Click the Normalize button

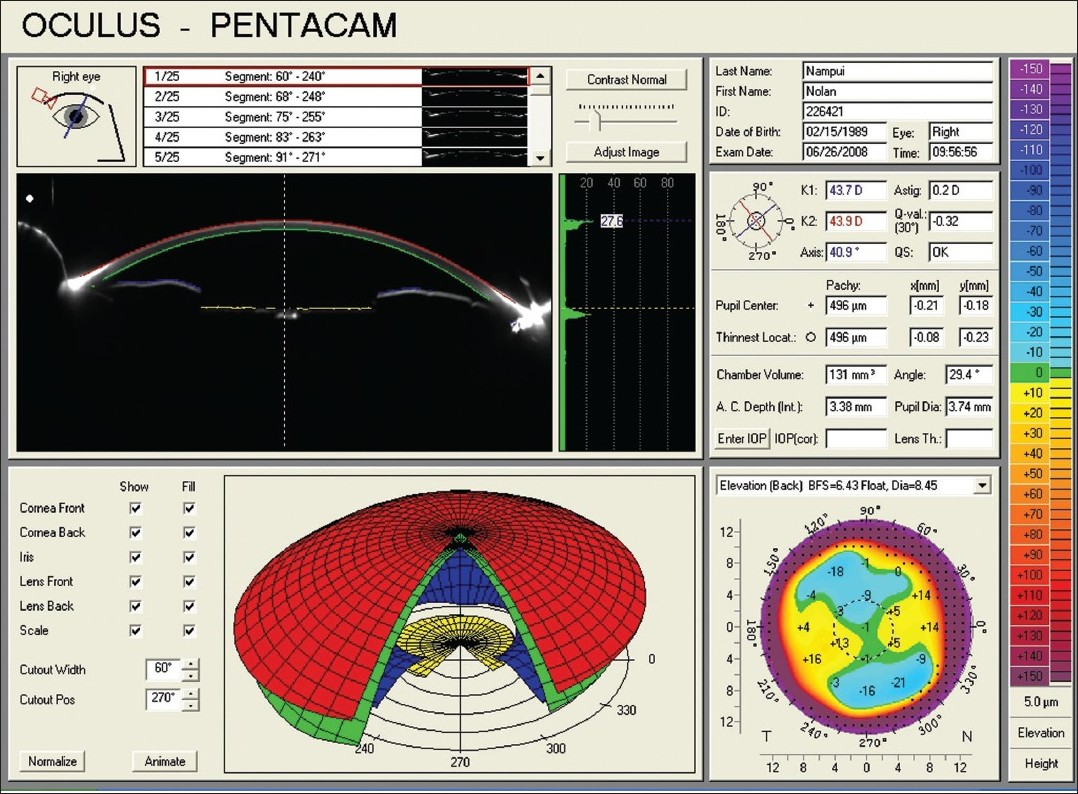pyautogui.click(x=52, y=761)
